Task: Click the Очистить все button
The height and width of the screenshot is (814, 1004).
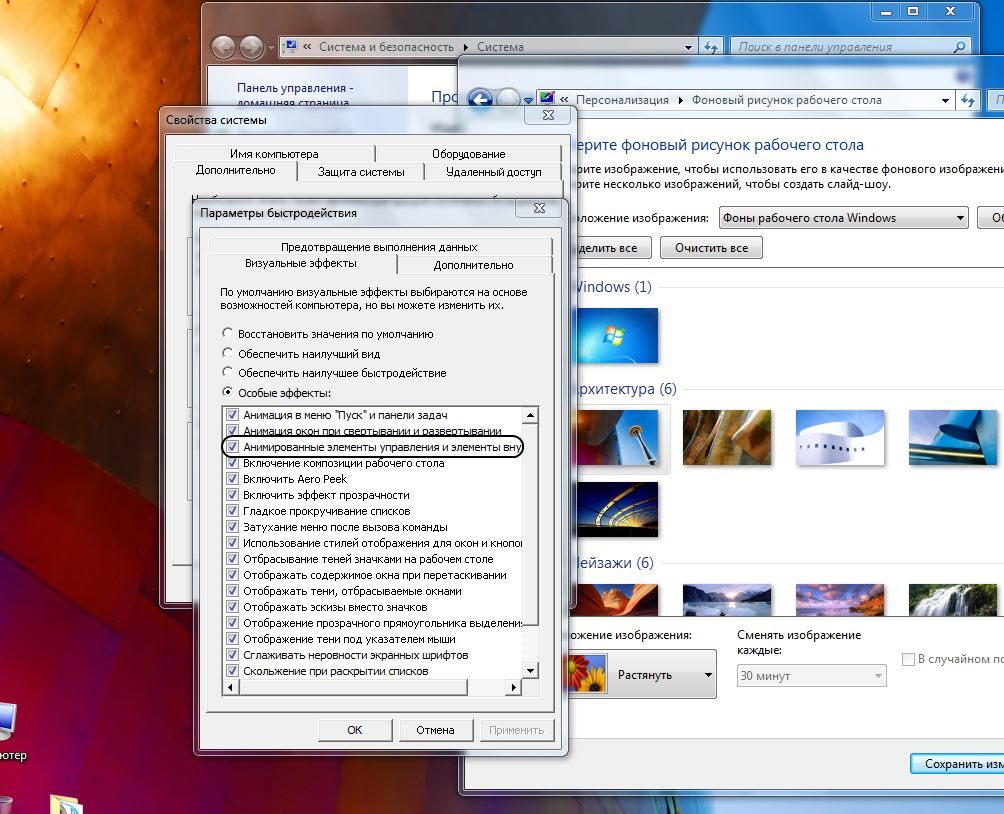Action: pyautogui.click(x=711, y=248)
